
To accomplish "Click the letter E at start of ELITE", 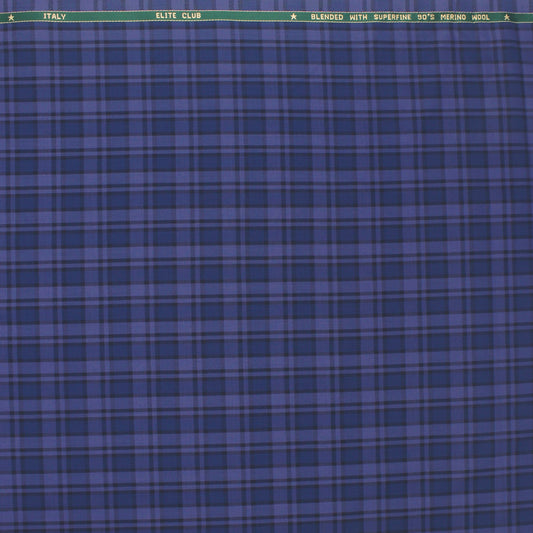I will 158,15.
